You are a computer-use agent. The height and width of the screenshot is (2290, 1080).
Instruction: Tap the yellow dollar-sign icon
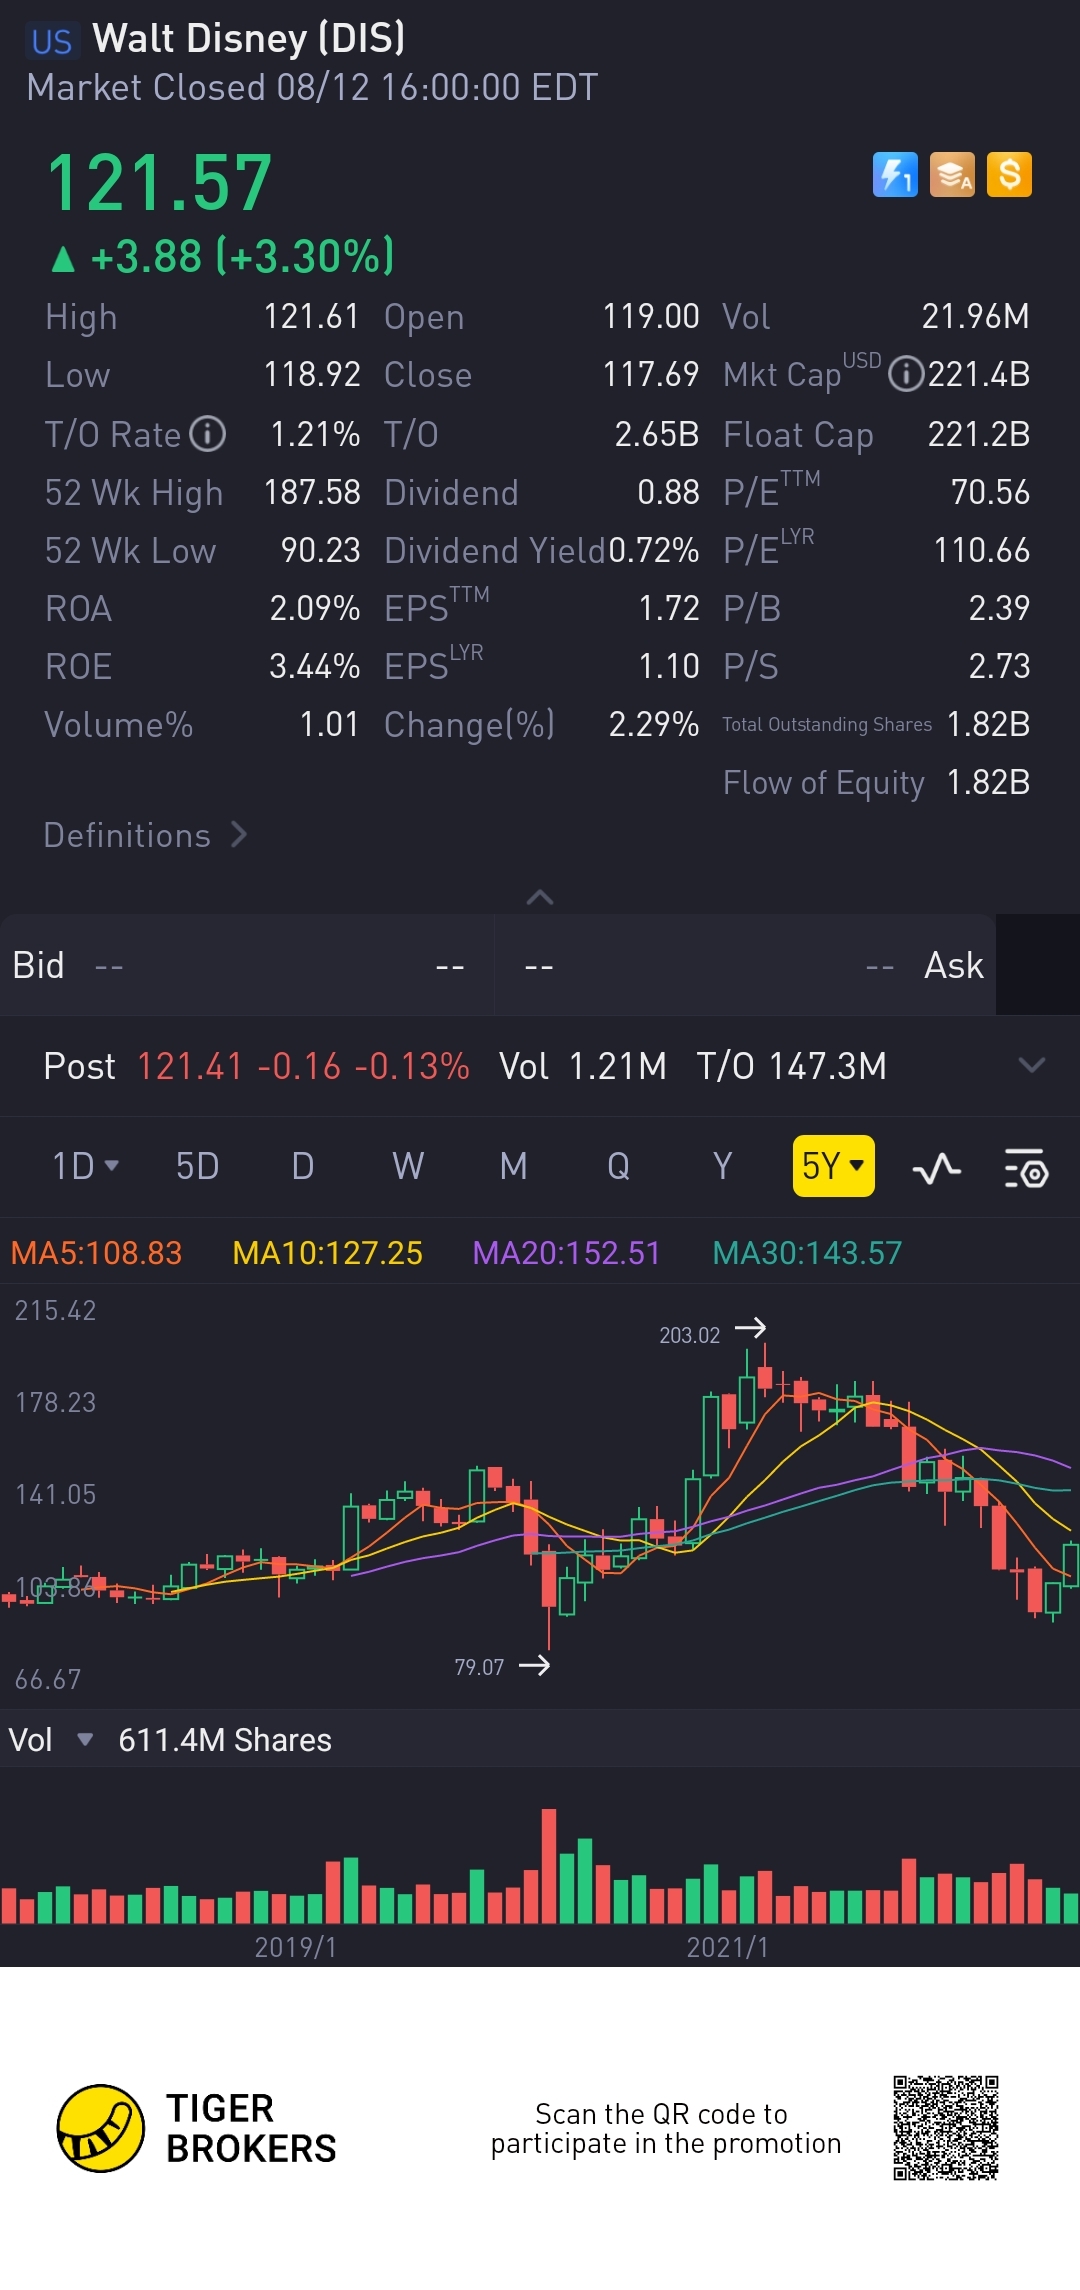tap(1009, 175)
